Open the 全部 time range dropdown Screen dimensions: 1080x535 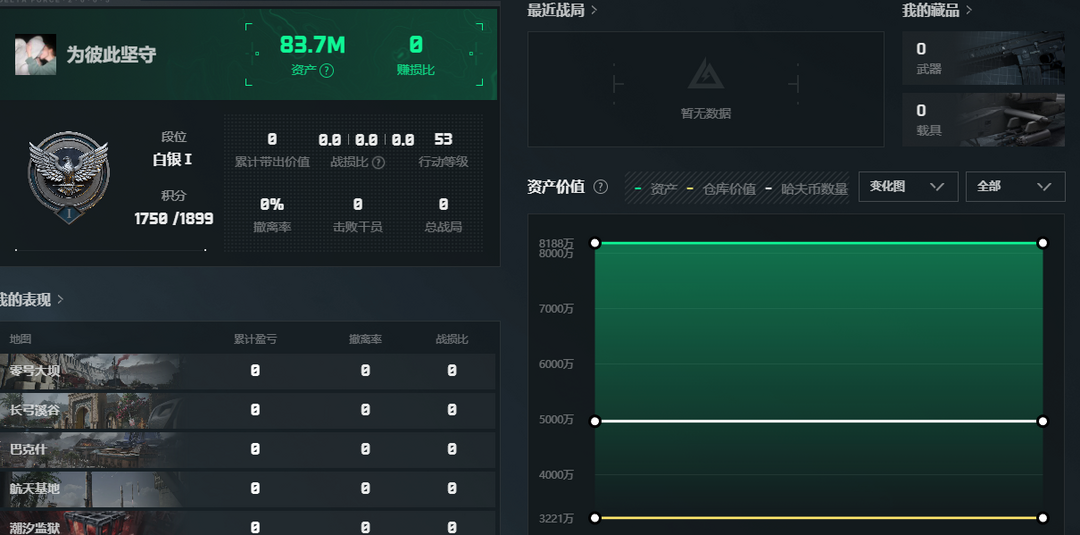point(1014,187)
